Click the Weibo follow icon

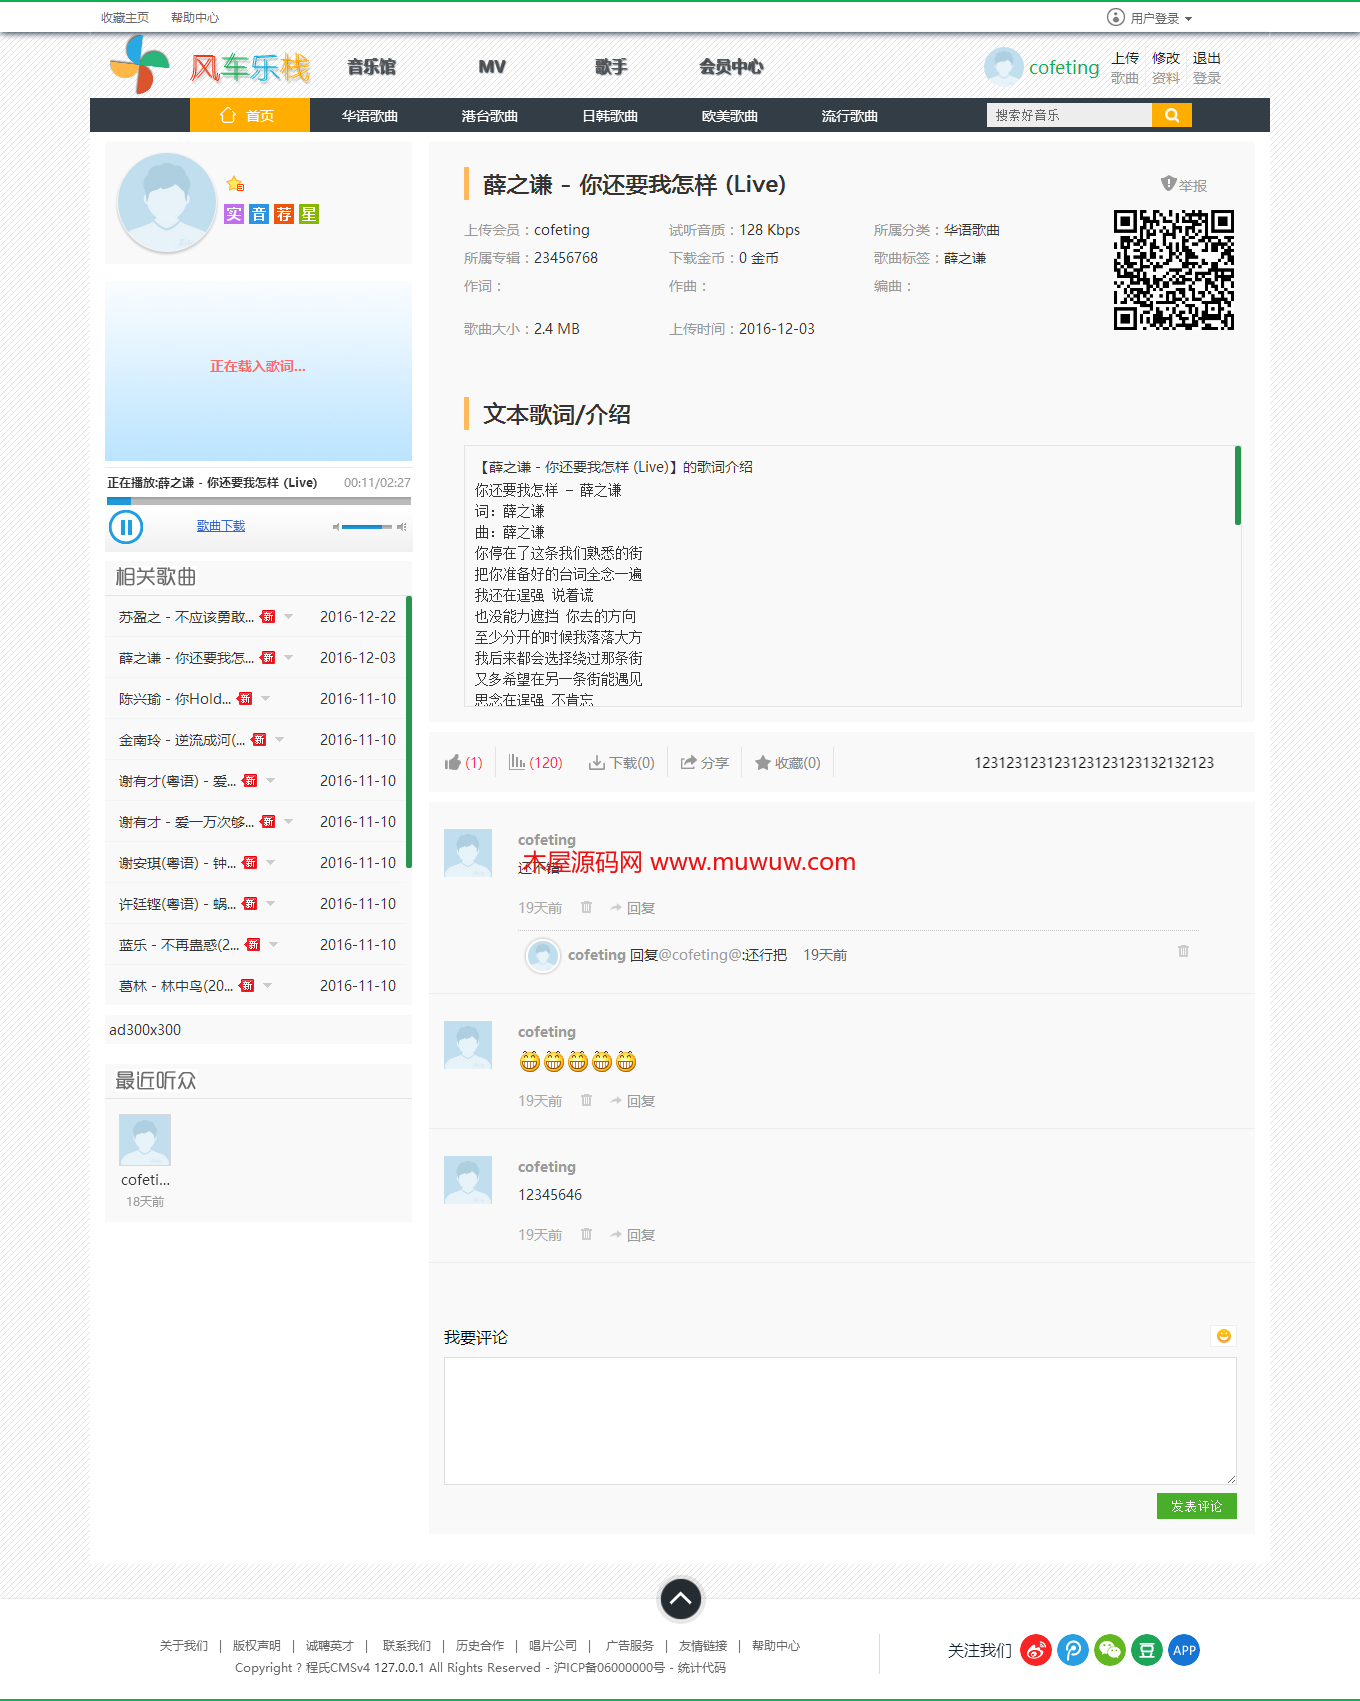[1036, 1650]
